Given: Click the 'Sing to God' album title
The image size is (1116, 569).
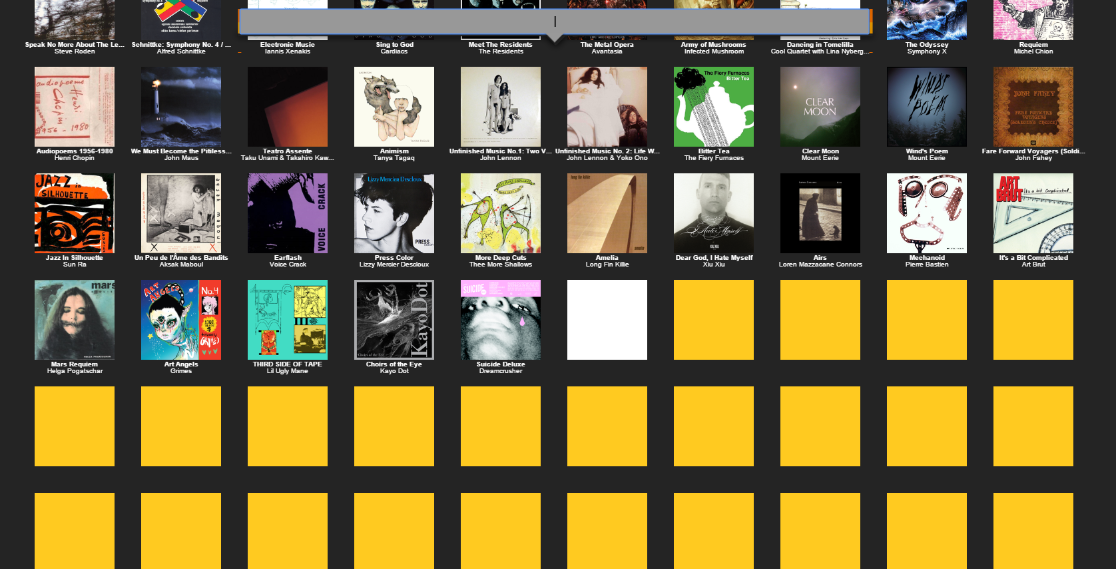Looking at the screenshot, I should [394, 44].
